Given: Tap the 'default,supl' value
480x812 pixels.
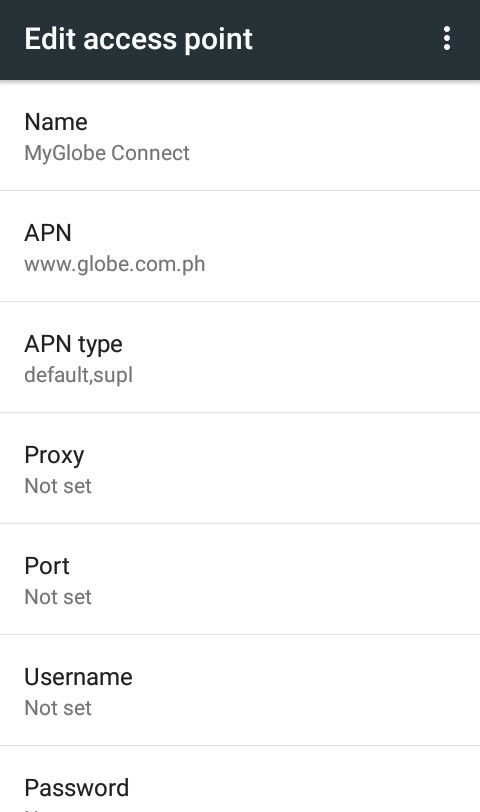Looking at the screenshot, I should tap(79, 375).
